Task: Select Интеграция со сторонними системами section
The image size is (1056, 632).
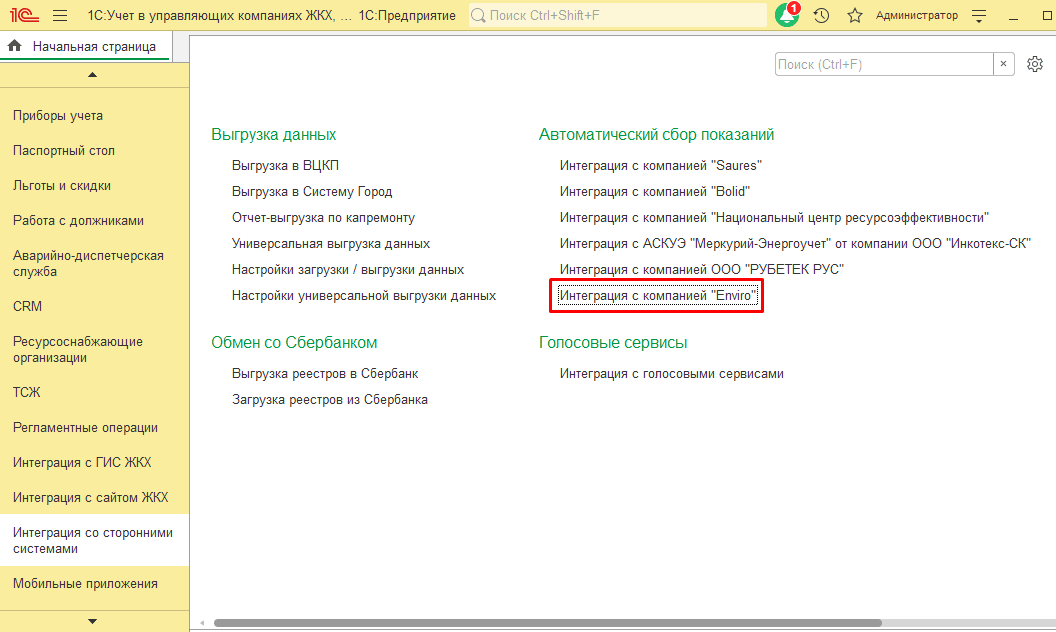Action: 93,540
